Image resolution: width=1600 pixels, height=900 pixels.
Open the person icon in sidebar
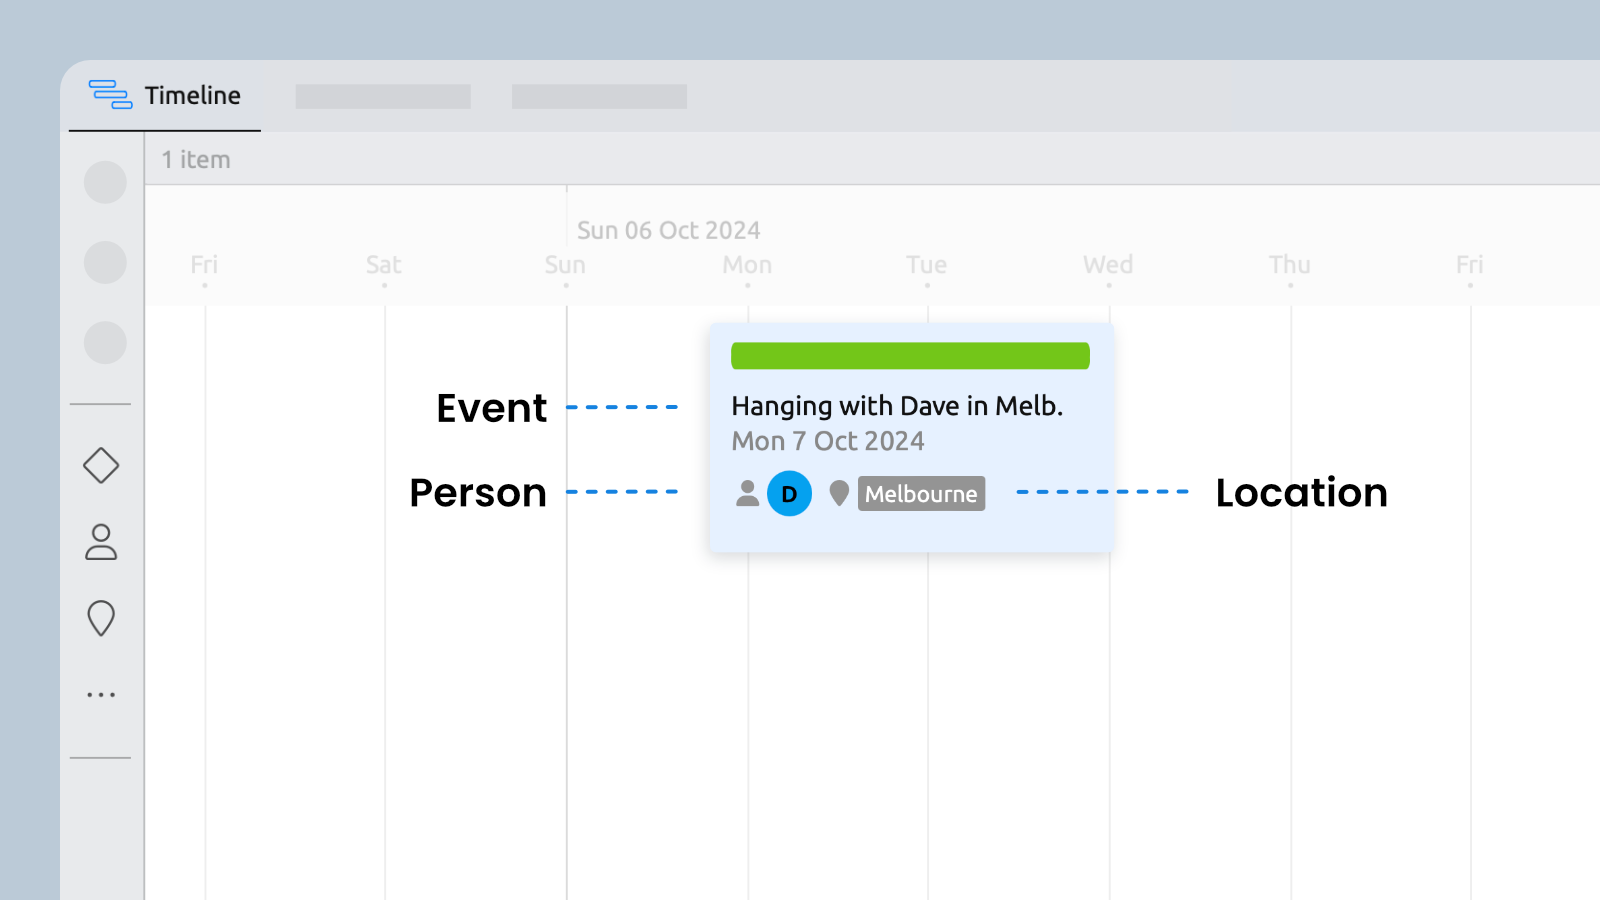101,542
